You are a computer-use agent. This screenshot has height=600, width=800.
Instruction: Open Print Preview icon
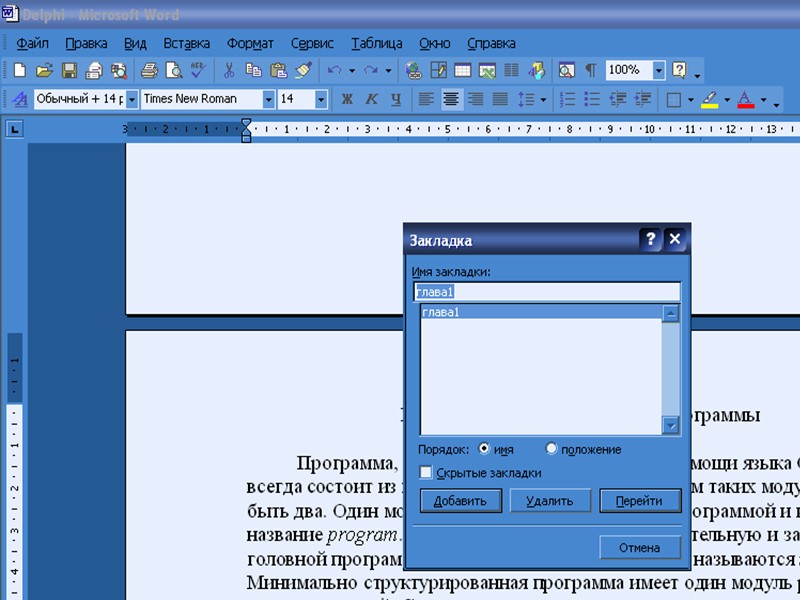pyautogui.click(x=173, y=70)
